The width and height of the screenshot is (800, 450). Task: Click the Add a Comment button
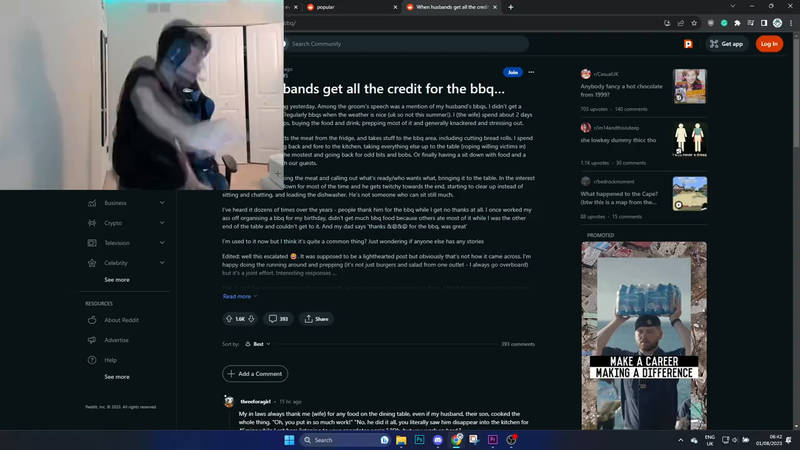(255, 373)
